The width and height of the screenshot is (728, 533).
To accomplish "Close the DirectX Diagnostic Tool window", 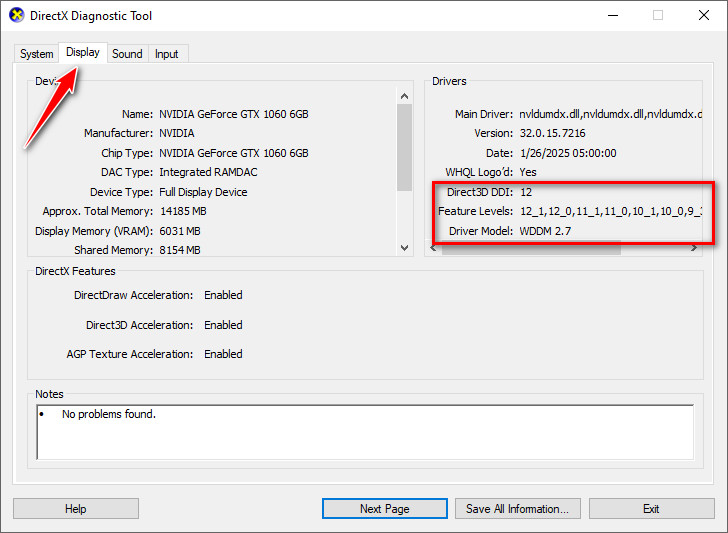I will pos(704,15).
